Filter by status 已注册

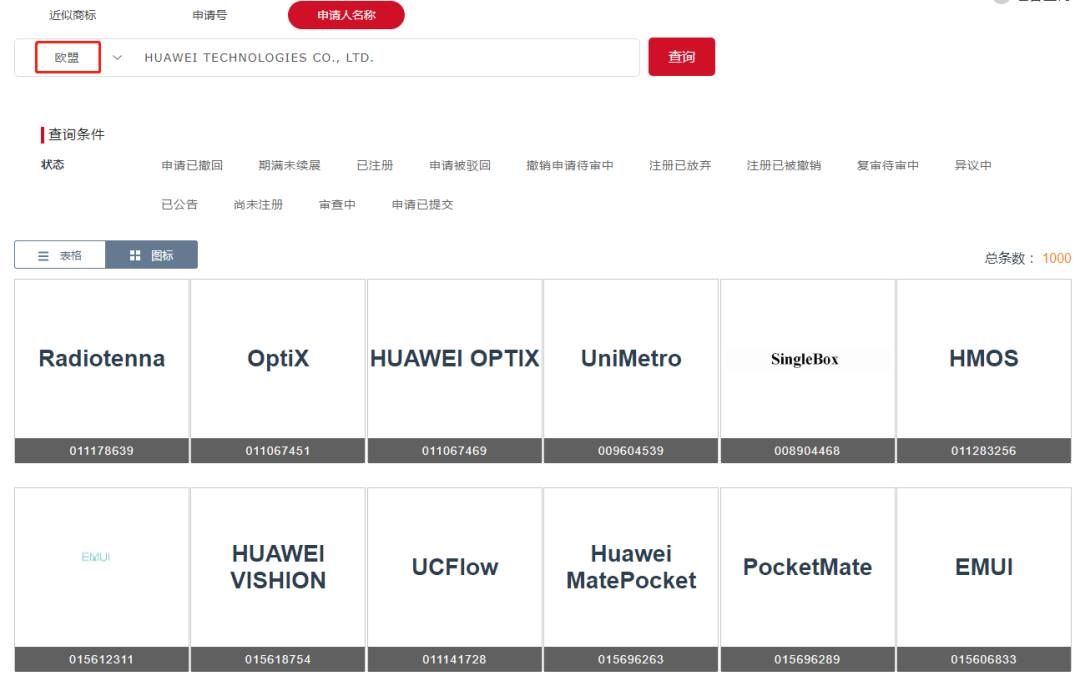coord(375,165)
